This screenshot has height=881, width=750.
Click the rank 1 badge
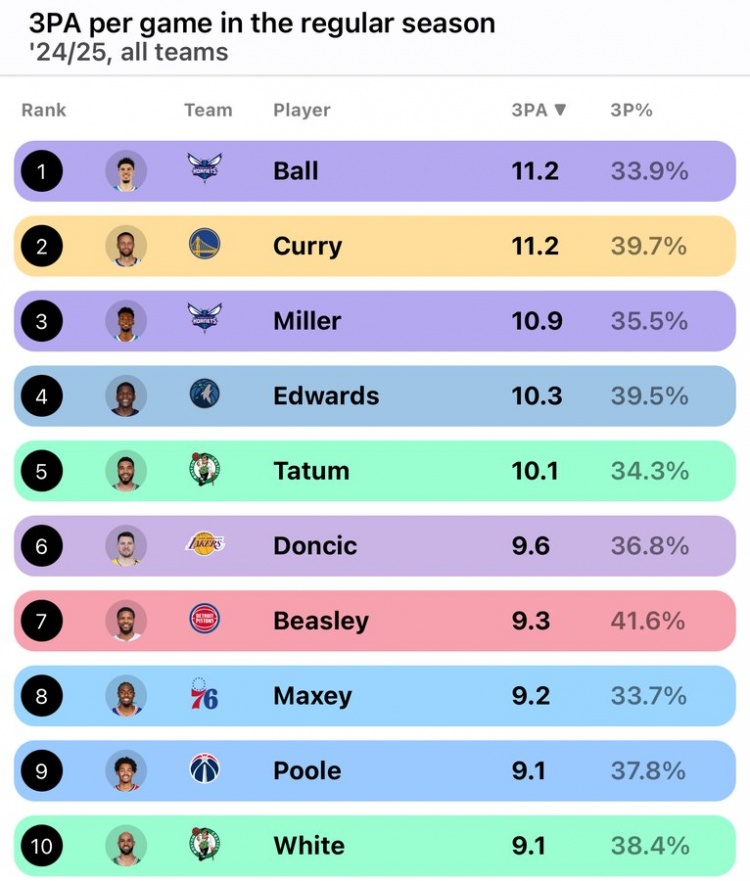pos(41,171)
